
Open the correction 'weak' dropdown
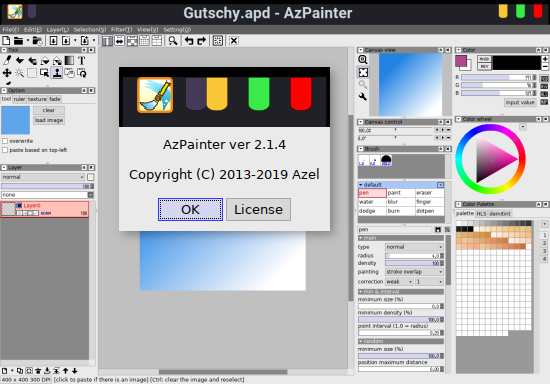point(400,282)
